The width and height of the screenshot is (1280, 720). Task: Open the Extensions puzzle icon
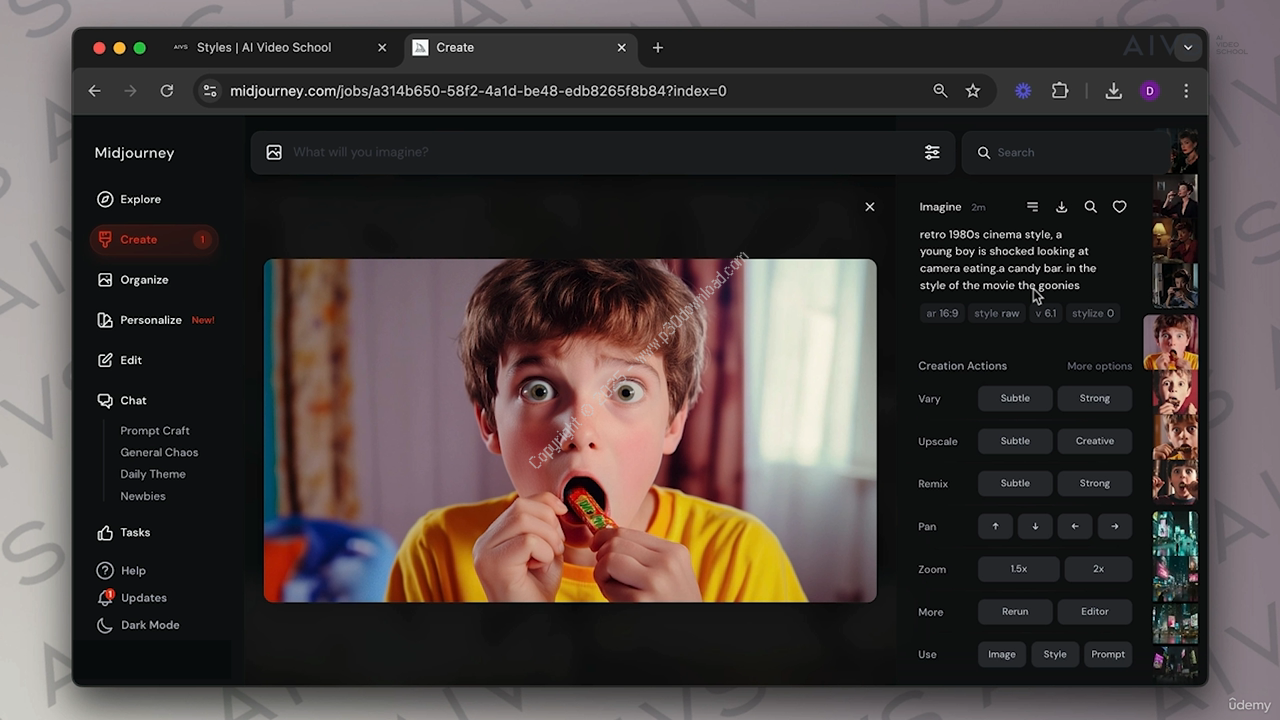tap(1060, 91)
